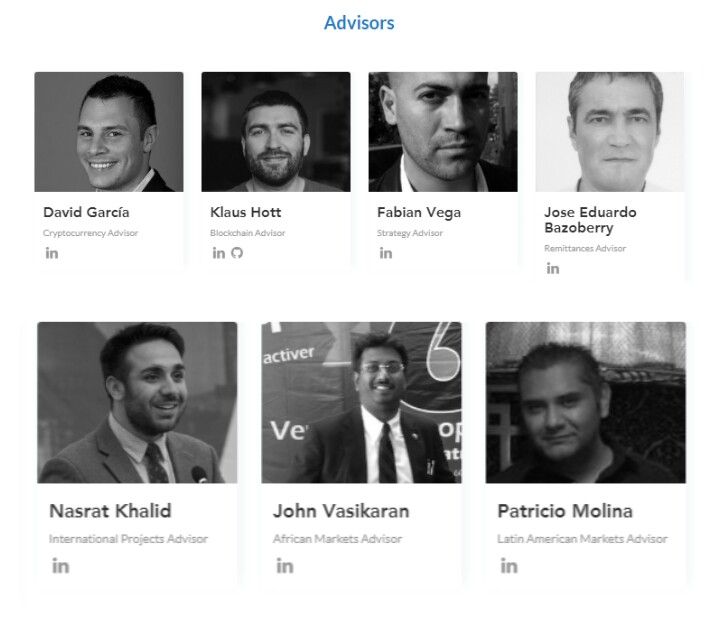Open Klaus Hott's LinkedIn icon
The width and height of the screenshot is (720, 641).
(x=218, y=253)
